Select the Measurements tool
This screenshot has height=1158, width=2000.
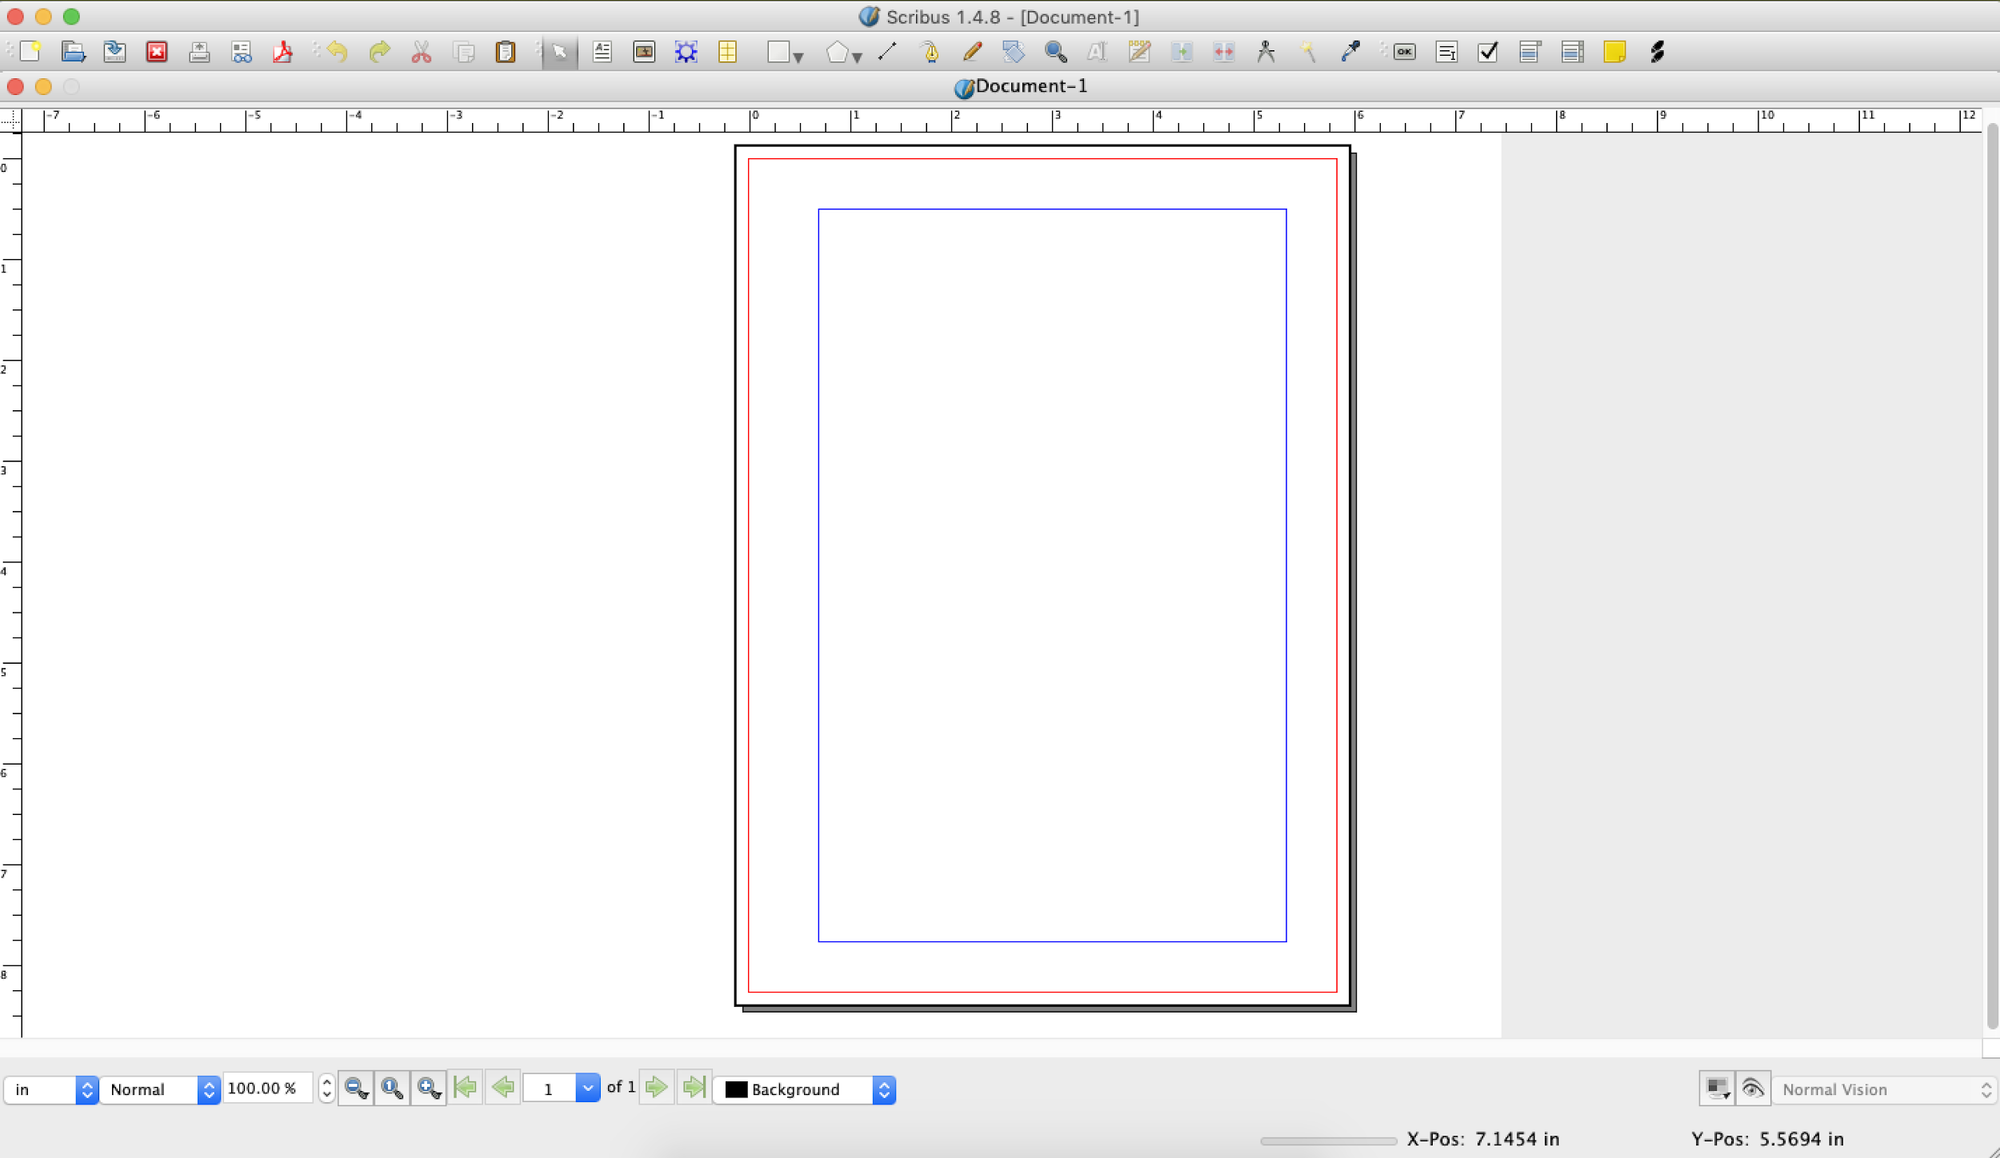(x=1266, y=52)
